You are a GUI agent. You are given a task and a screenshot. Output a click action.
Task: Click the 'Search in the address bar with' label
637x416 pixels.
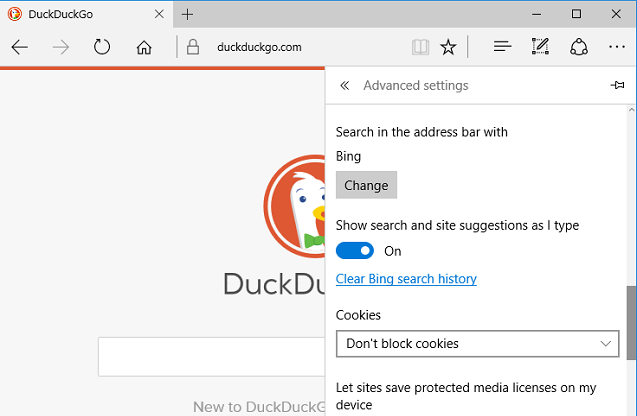coord(422,132)
